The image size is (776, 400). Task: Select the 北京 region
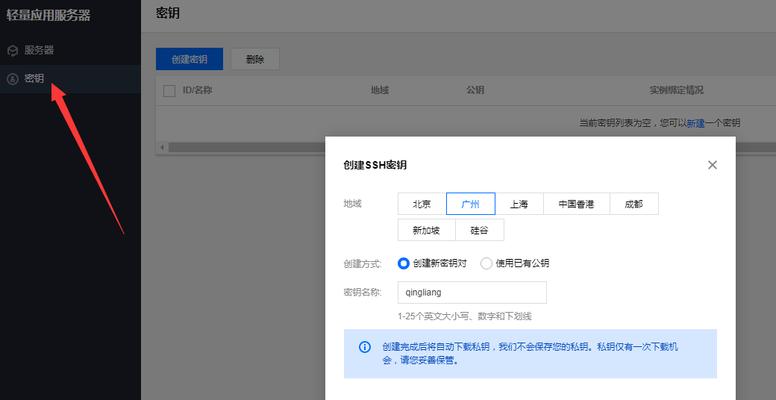pos(422,204)
